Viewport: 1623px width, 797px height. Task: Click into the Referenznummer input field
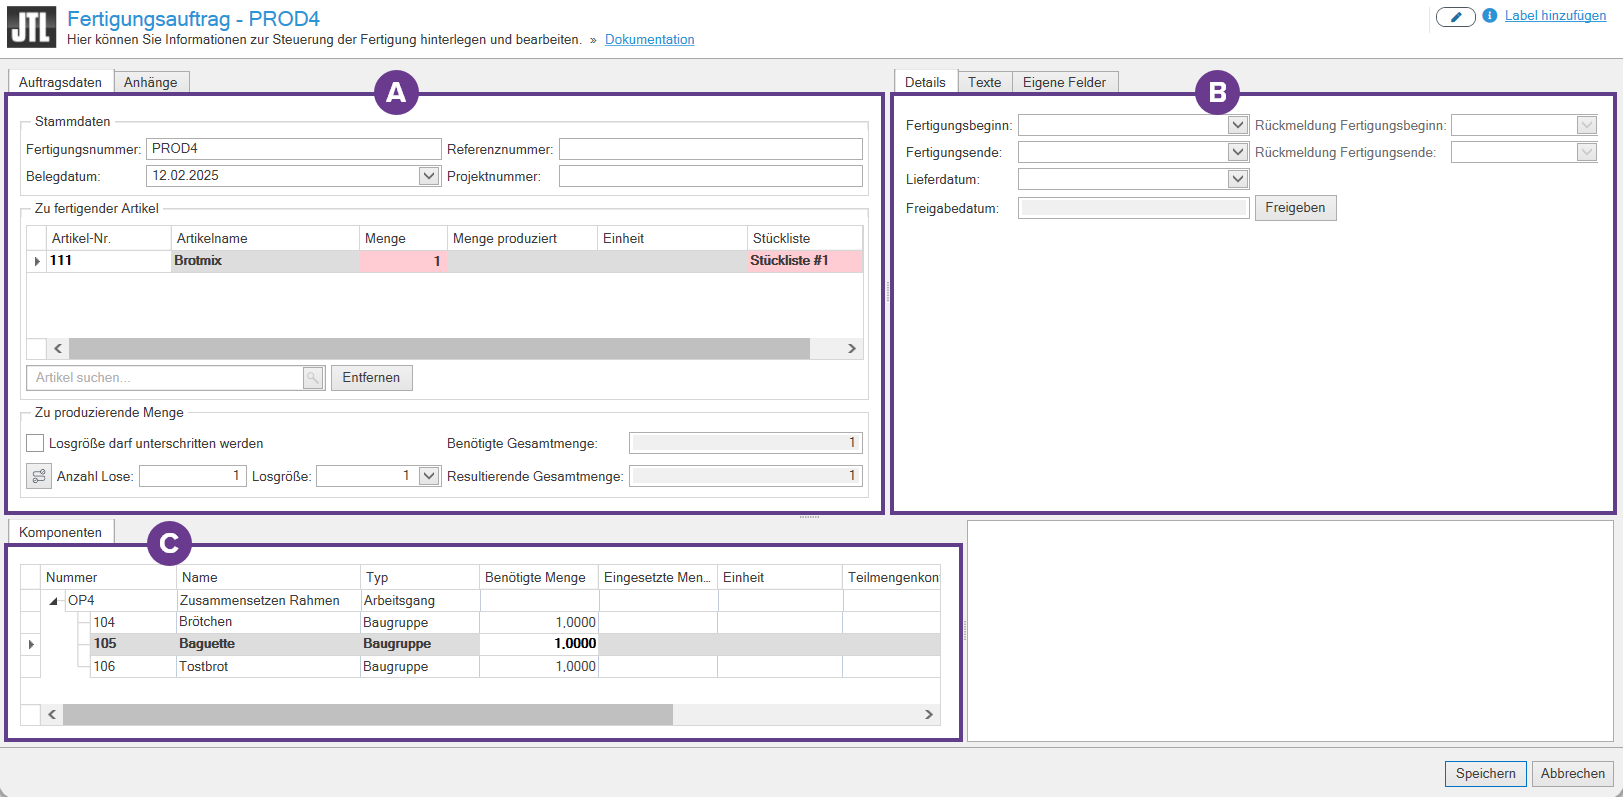point(710,149)
